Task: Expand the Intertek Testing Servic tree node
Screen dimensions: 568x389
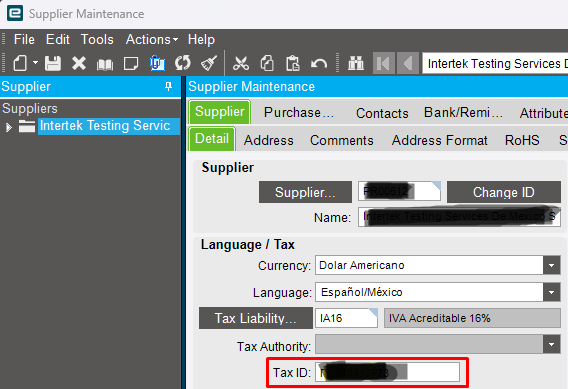Action: pyautogui.click(x=9, y=127)
